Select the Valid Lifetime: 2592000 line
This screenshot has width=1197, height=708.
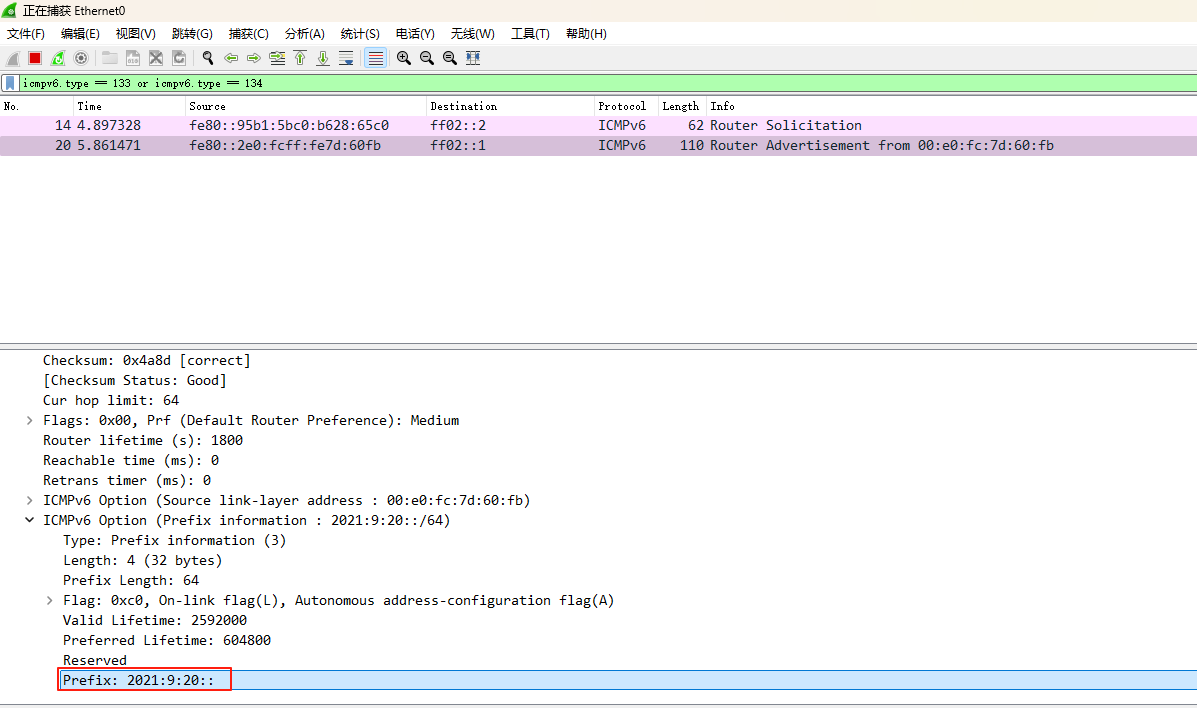(154, 621)
